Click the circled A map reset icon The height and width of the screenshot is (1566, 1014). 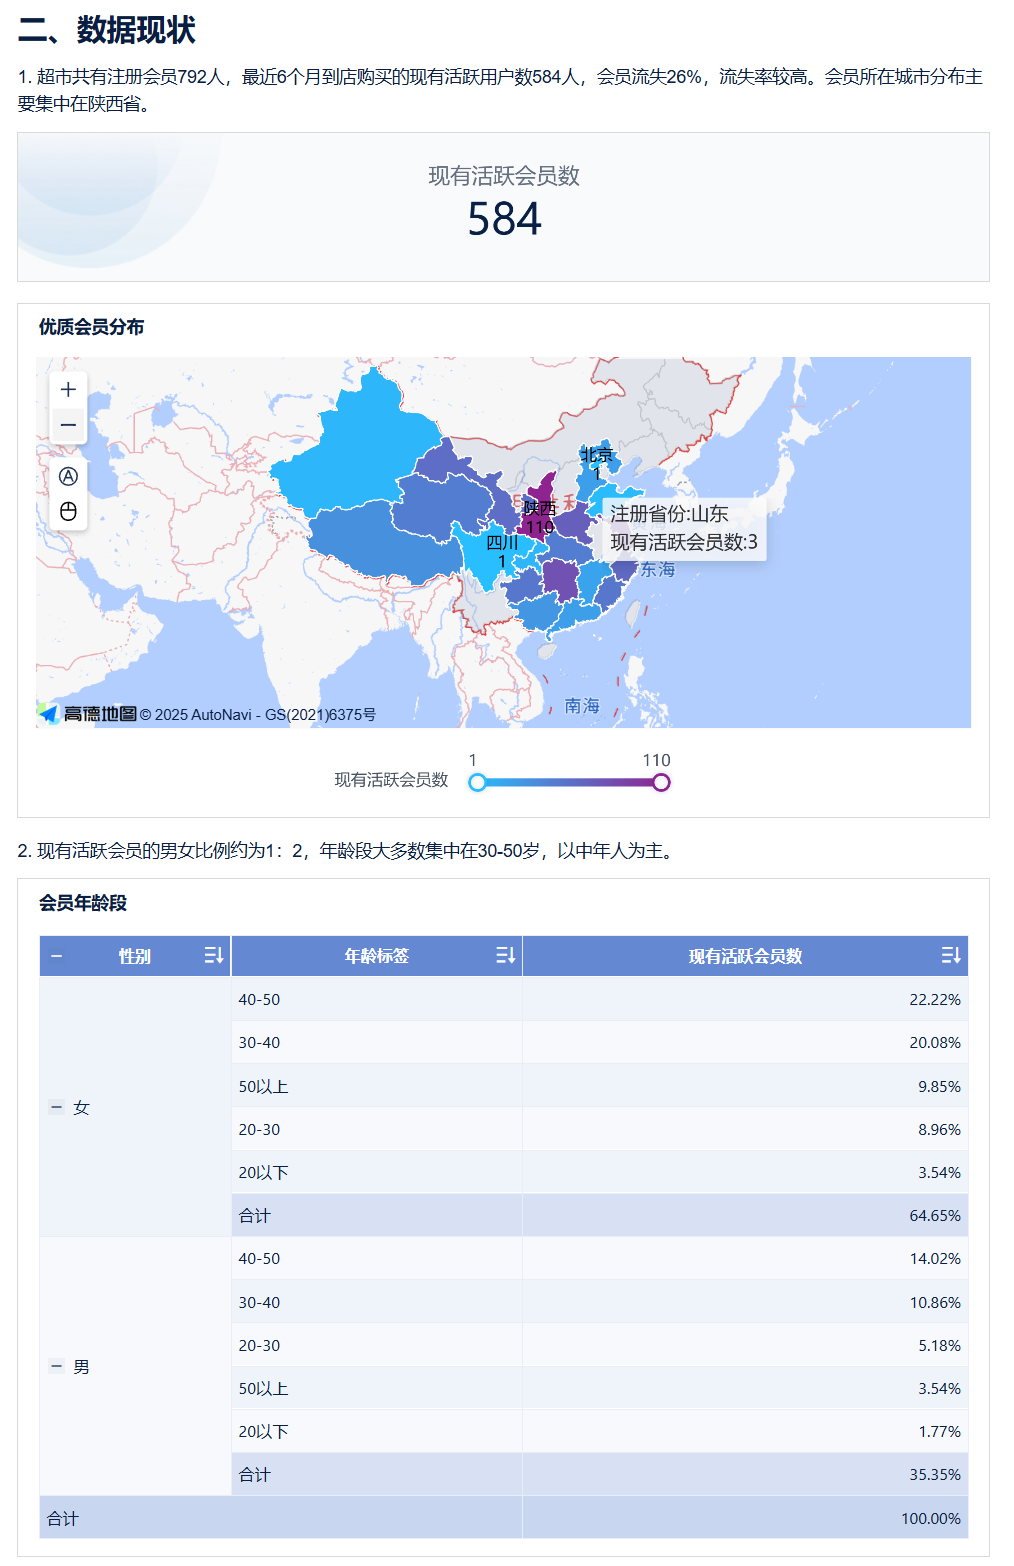tap(68, 477)
